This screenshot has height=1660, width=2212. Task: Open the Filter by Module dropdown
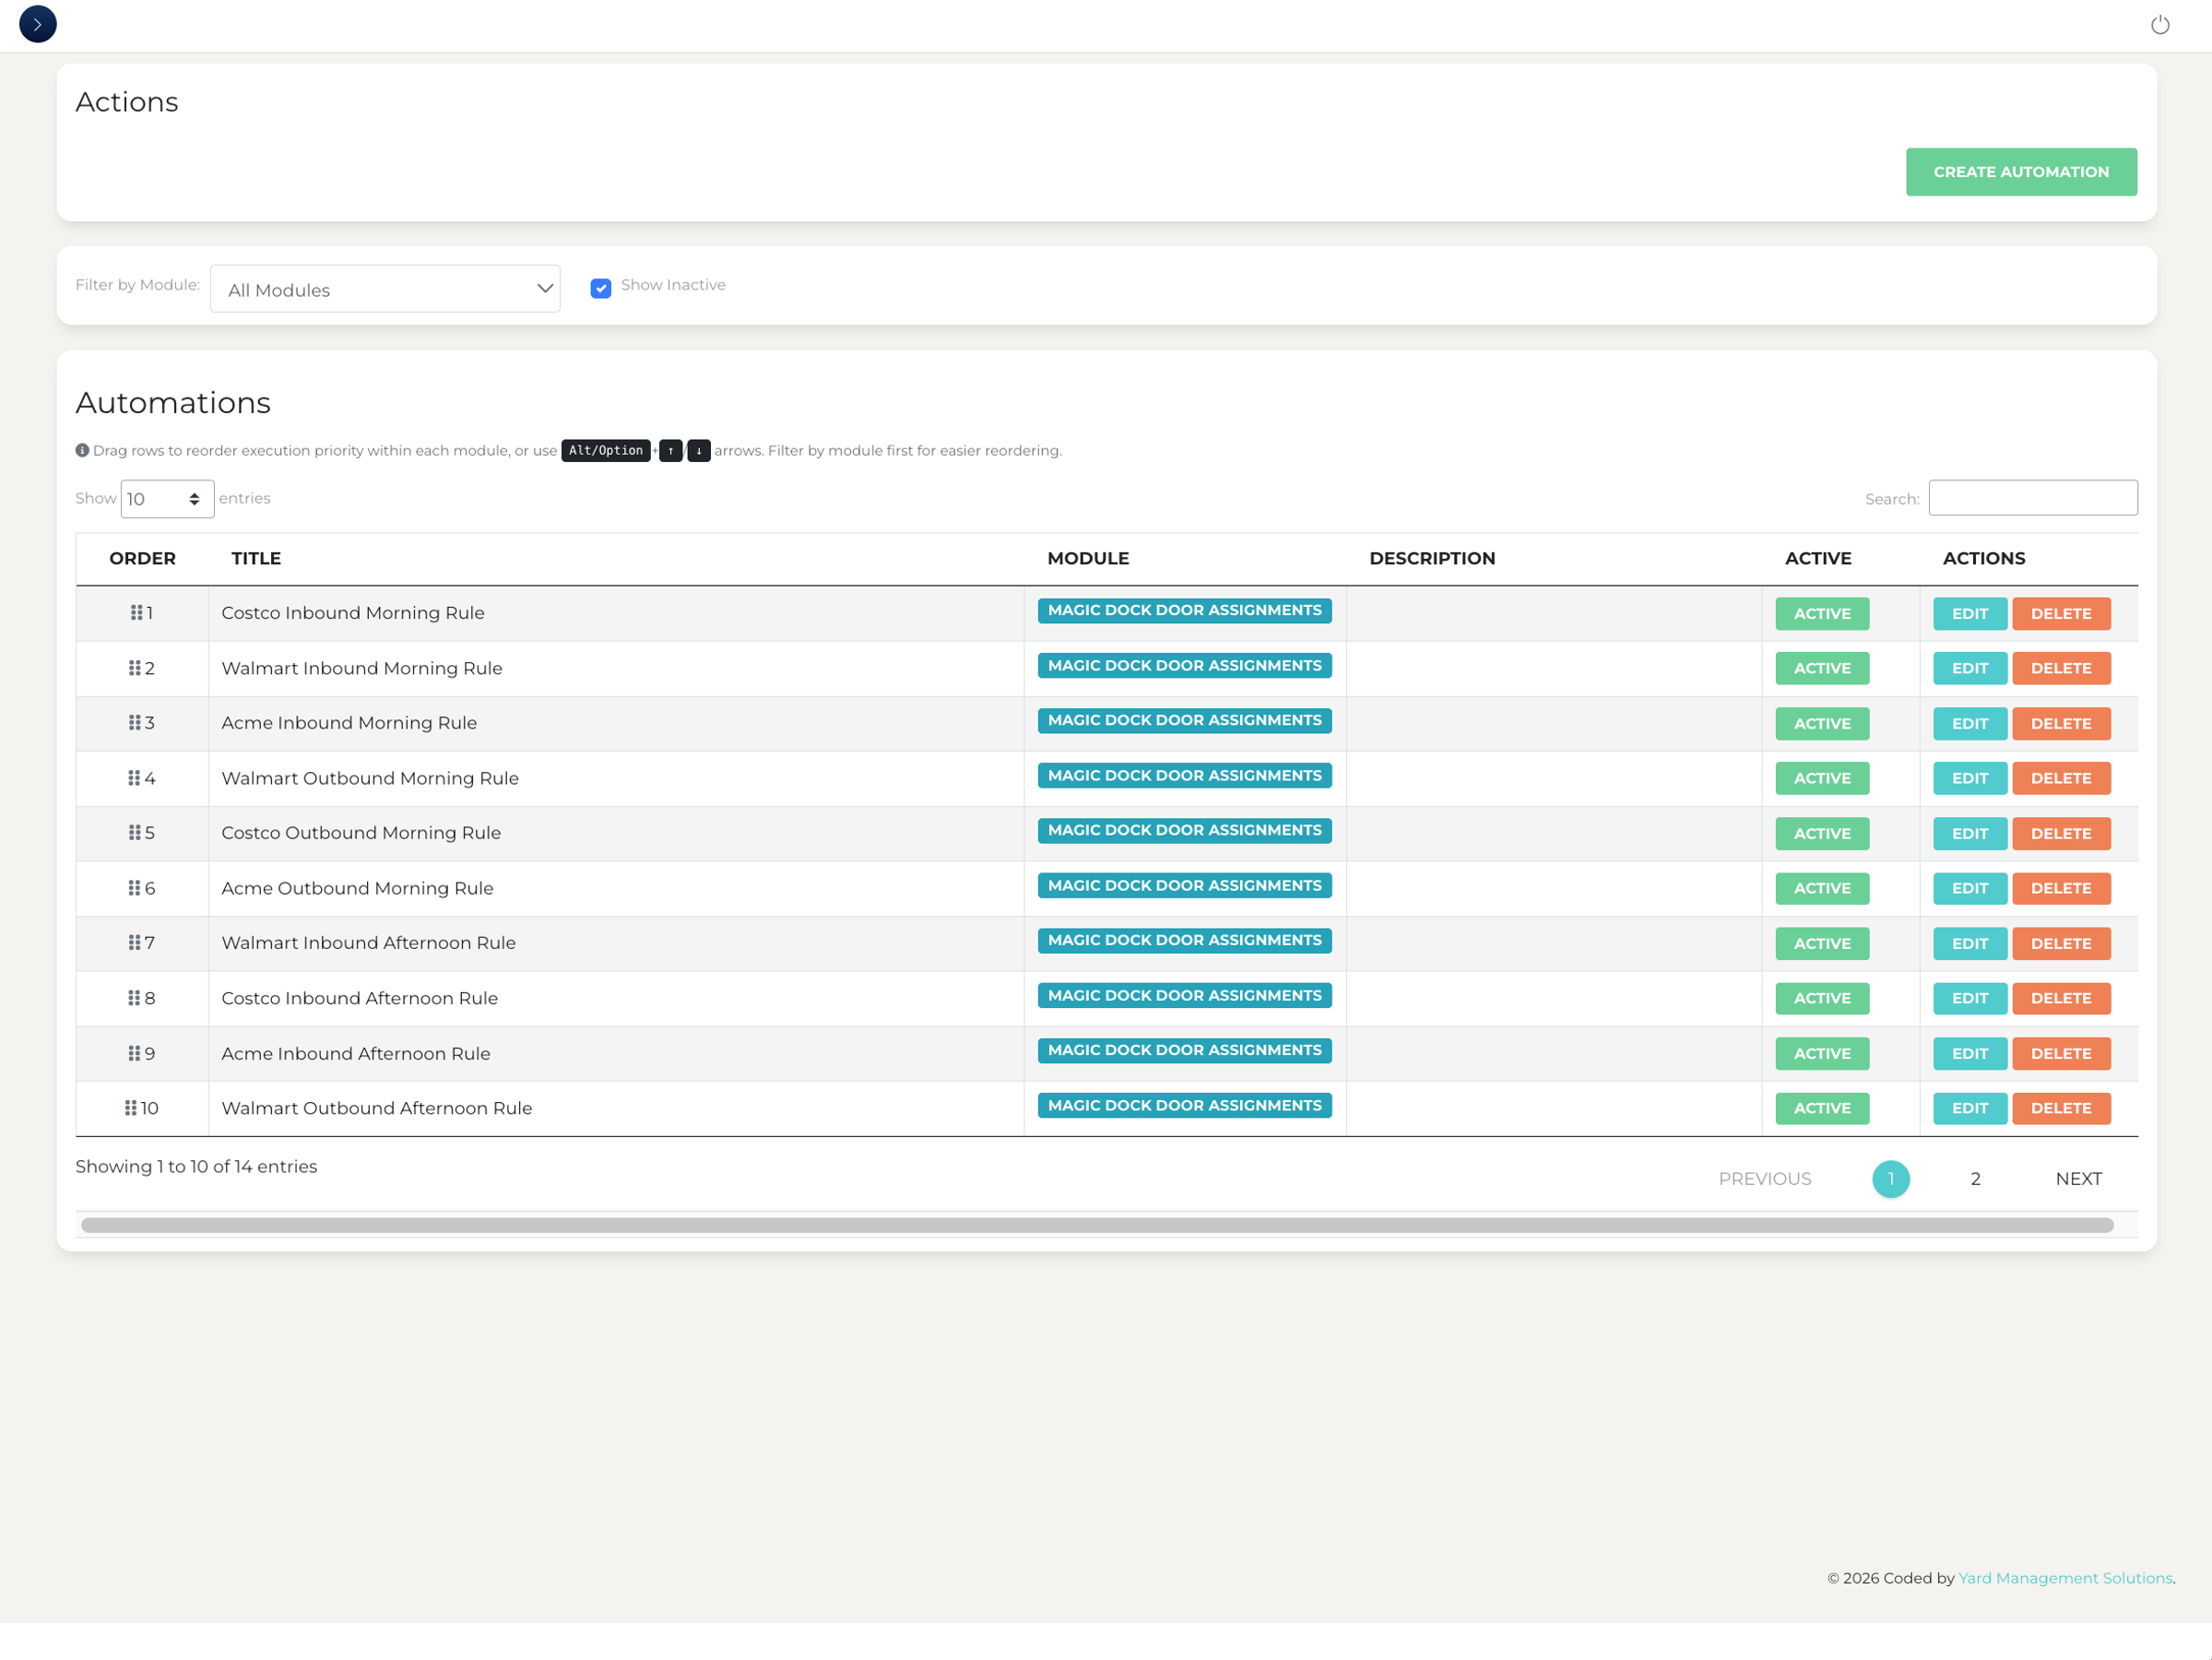click(385, 289)
